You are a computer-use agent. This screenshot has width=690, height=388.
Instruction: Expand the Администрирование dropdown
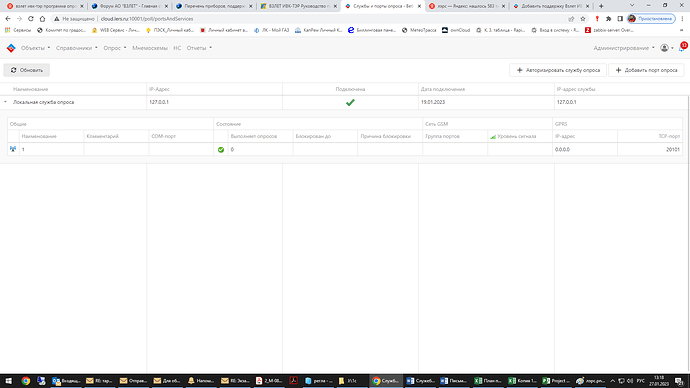pos(624,48)
